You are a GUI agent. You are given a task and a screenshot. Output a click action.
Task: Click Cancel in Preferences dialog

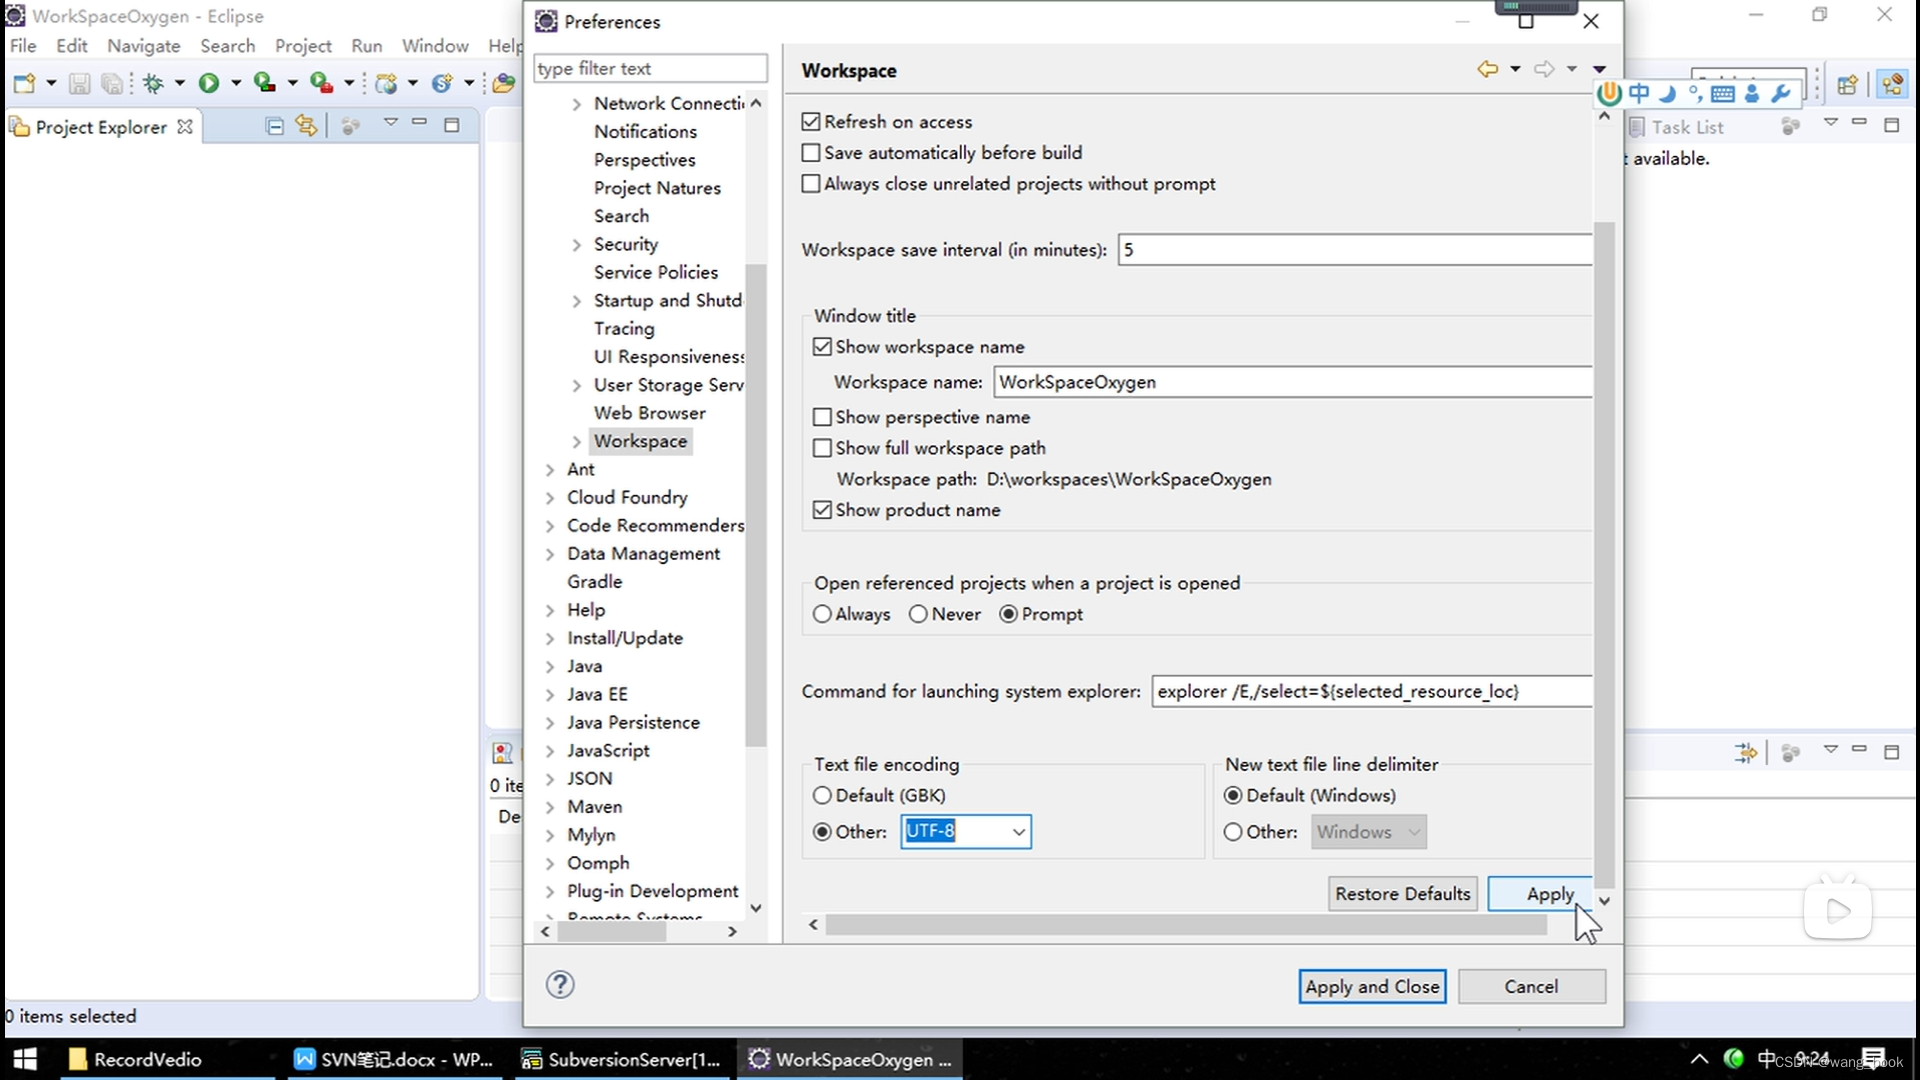(1531, 987)
